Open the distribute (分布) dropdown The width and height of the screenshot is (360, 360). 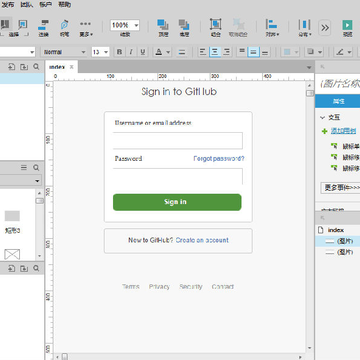coord(305,28)
